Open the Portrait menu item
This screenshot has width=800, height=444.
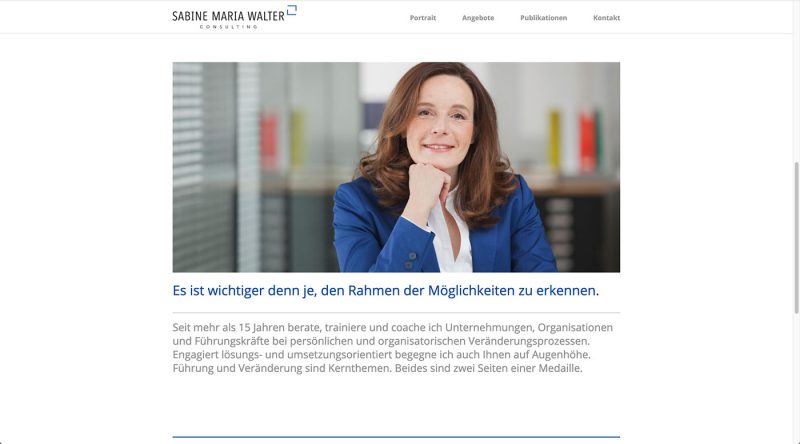coord(422,18)
